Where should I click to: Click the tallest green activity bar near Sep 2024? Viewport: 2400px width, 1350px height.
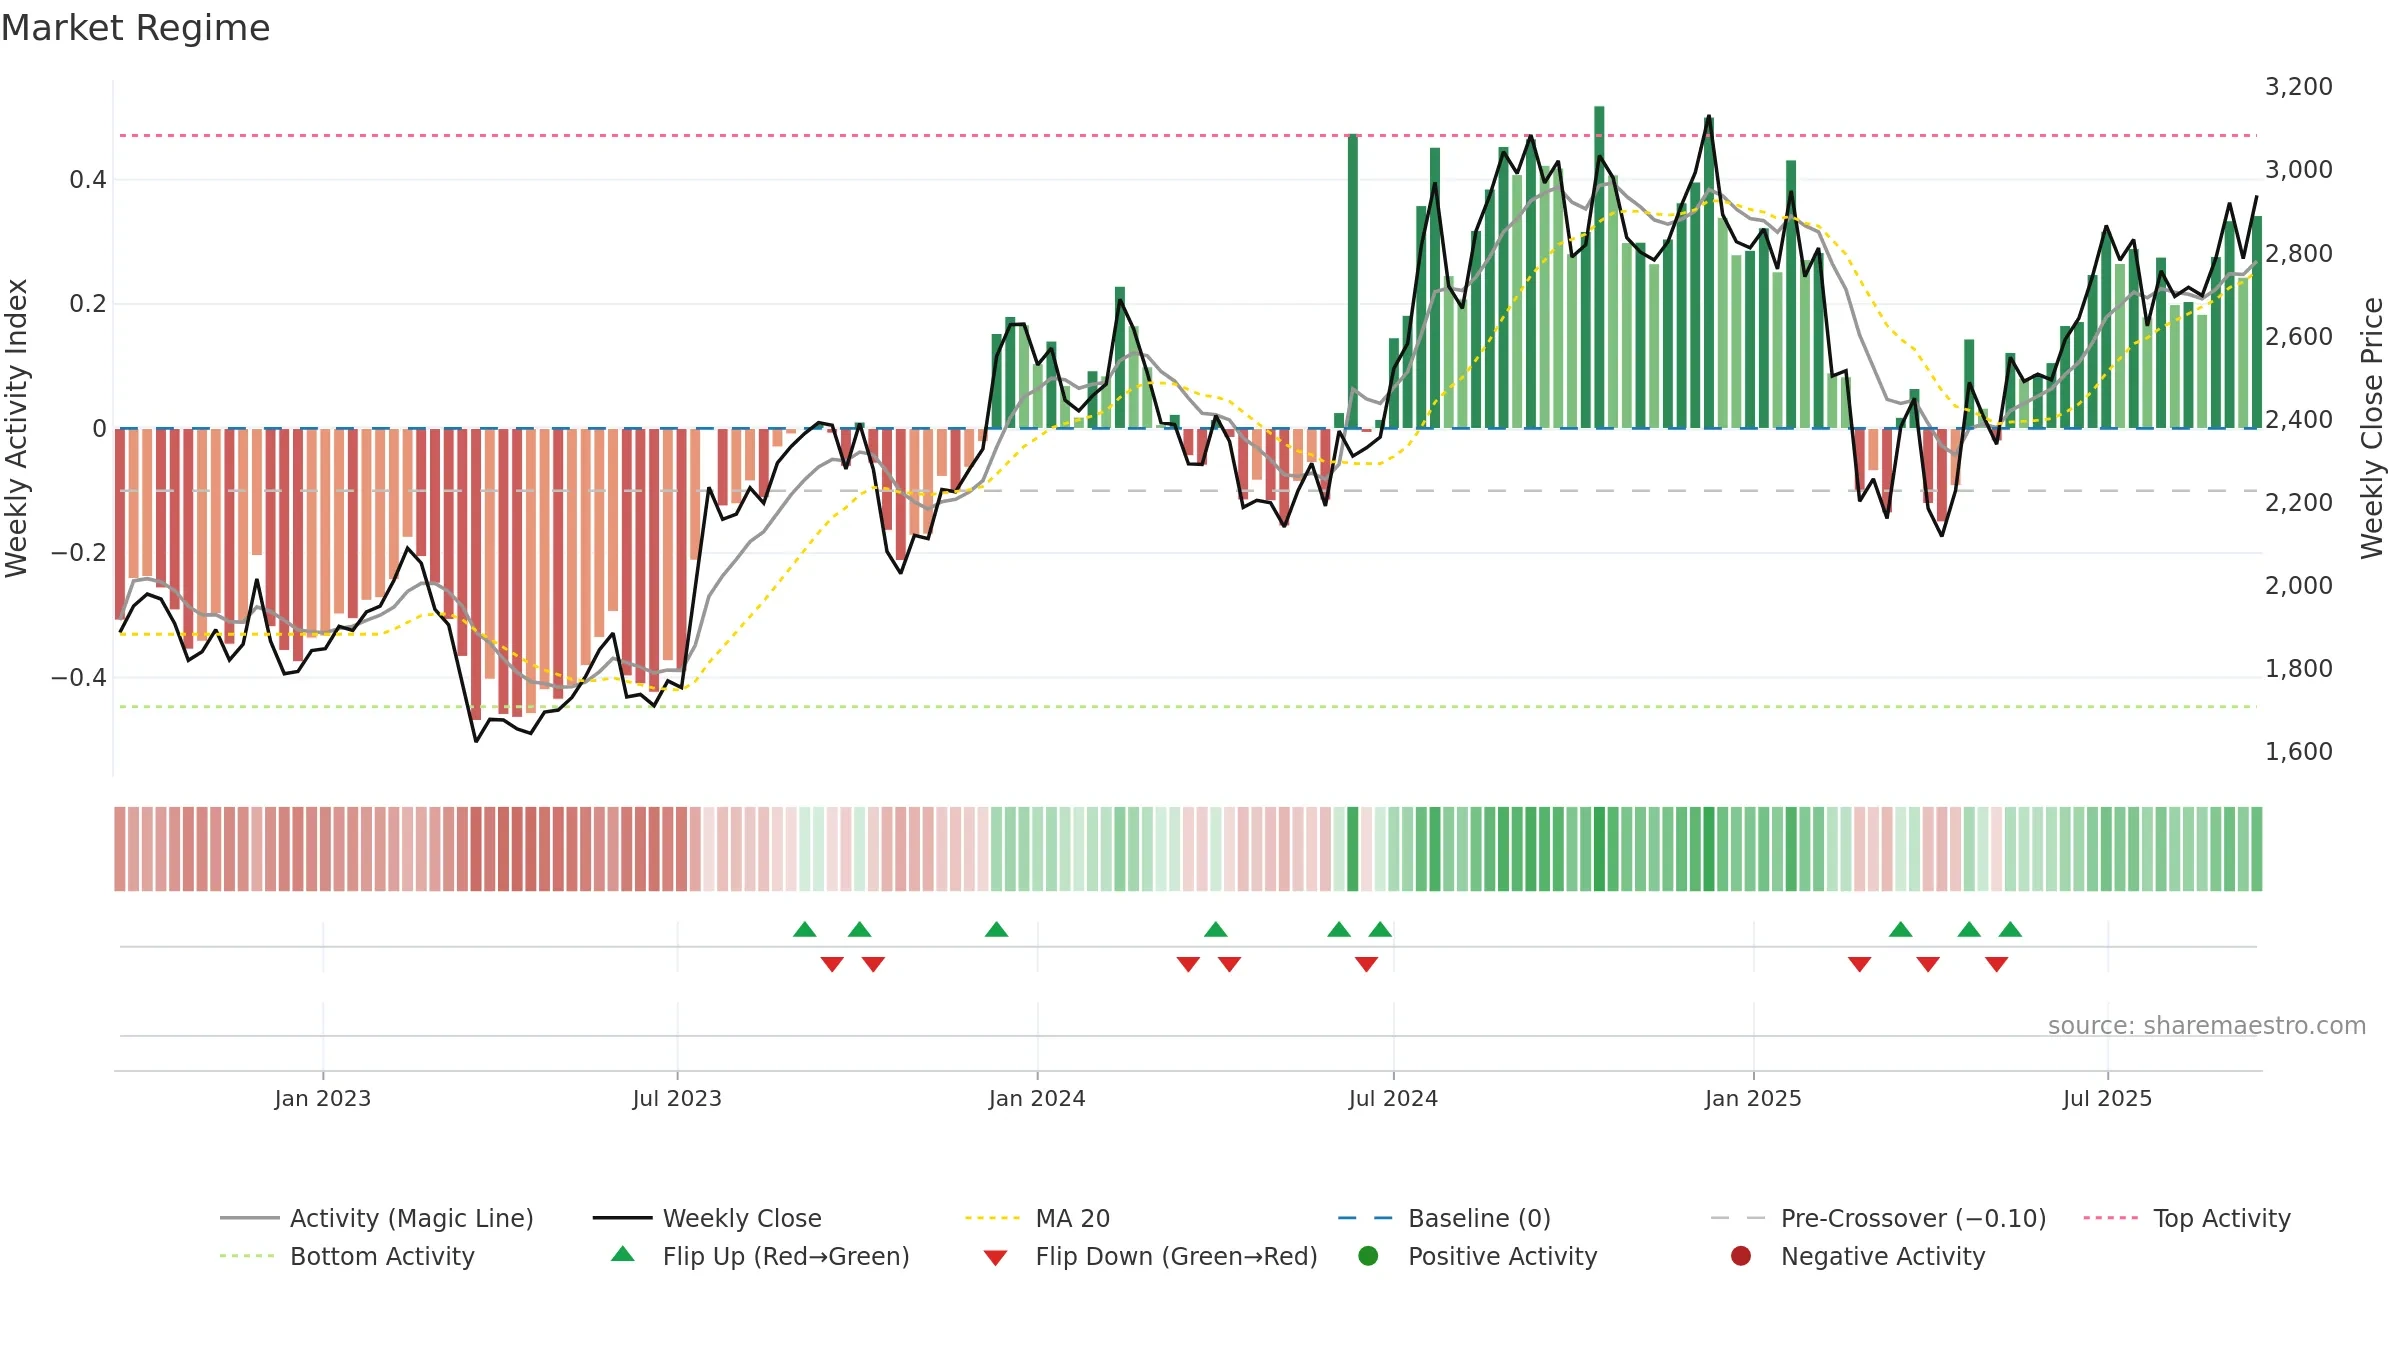click(x=1599, y=267)
